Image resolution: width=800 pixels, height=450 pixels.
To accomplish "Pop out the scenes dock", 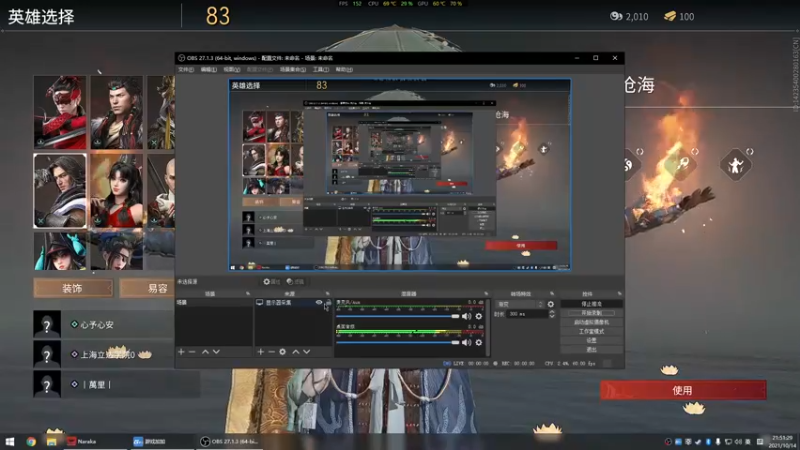I will point(248,294).
